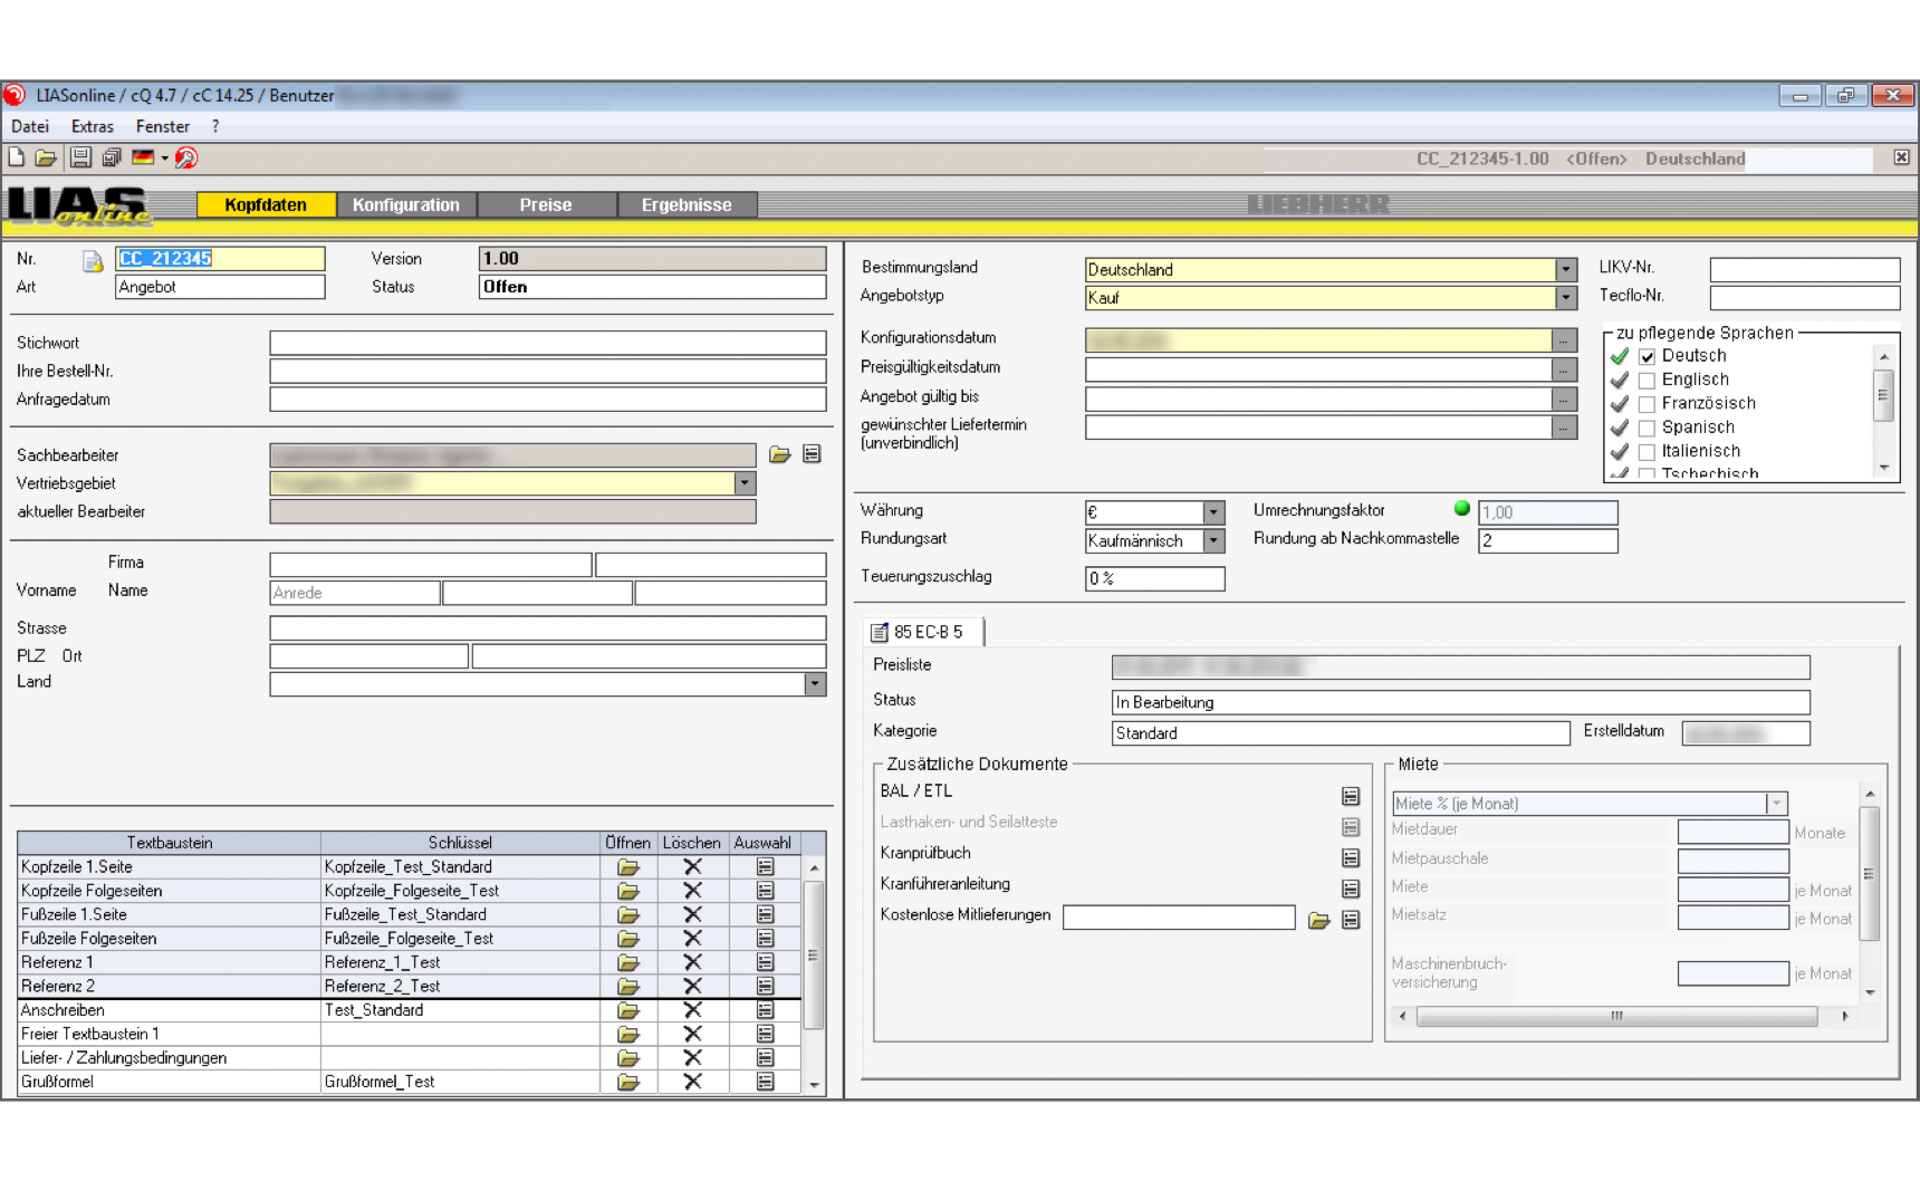Toggle the Deutsch language checkbox
Viewport: 1920px width, 1181px height.
point(1647,357)
